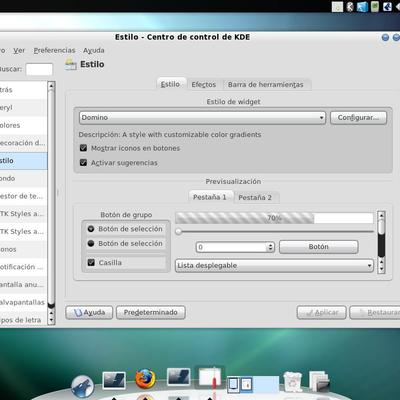Click sidebar list scrollbar bottom down arrow
Screen dimensions: 400x400
click(x=51, y=320)
